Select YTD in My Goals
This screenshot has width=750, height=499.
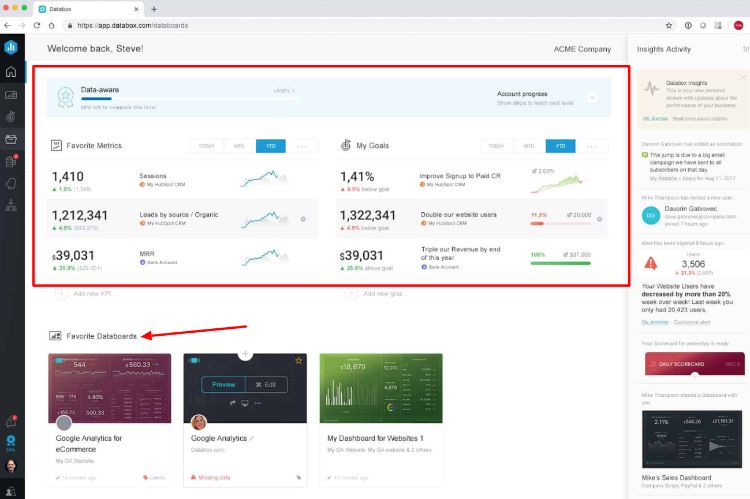561,146
